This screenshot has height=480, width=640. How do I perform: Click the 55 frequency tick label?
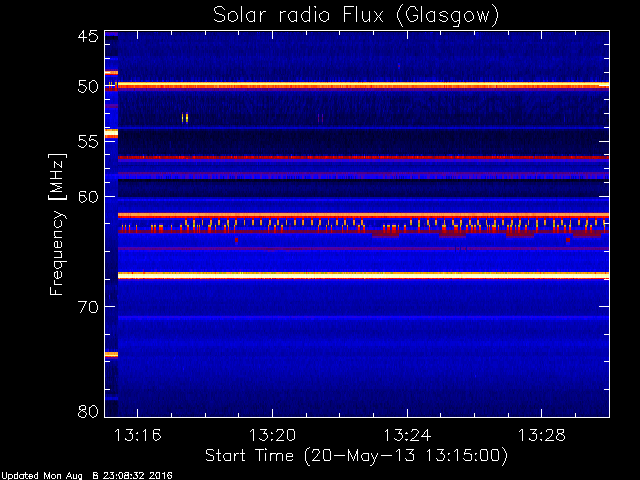pyautogui.click(x=88, y=141)
